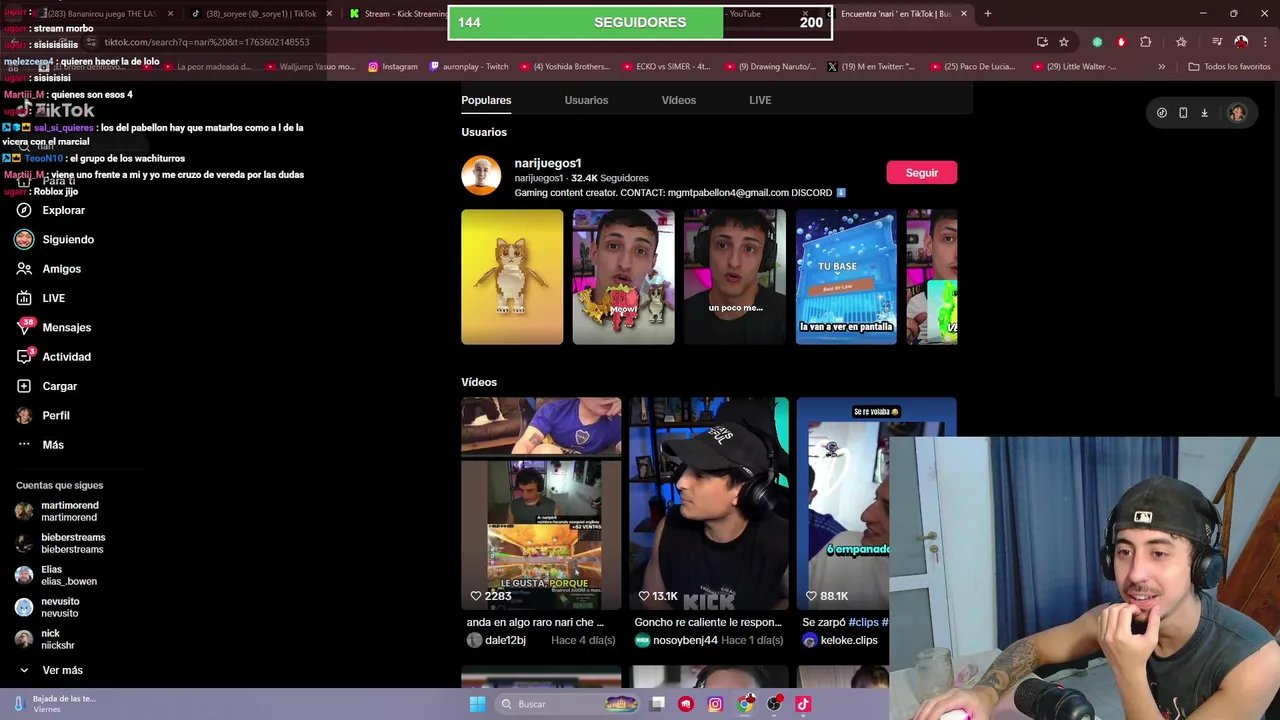Screen dimensions: 1280x720
Task: Switch to the Populares tab
Action: tap(486, 100)
